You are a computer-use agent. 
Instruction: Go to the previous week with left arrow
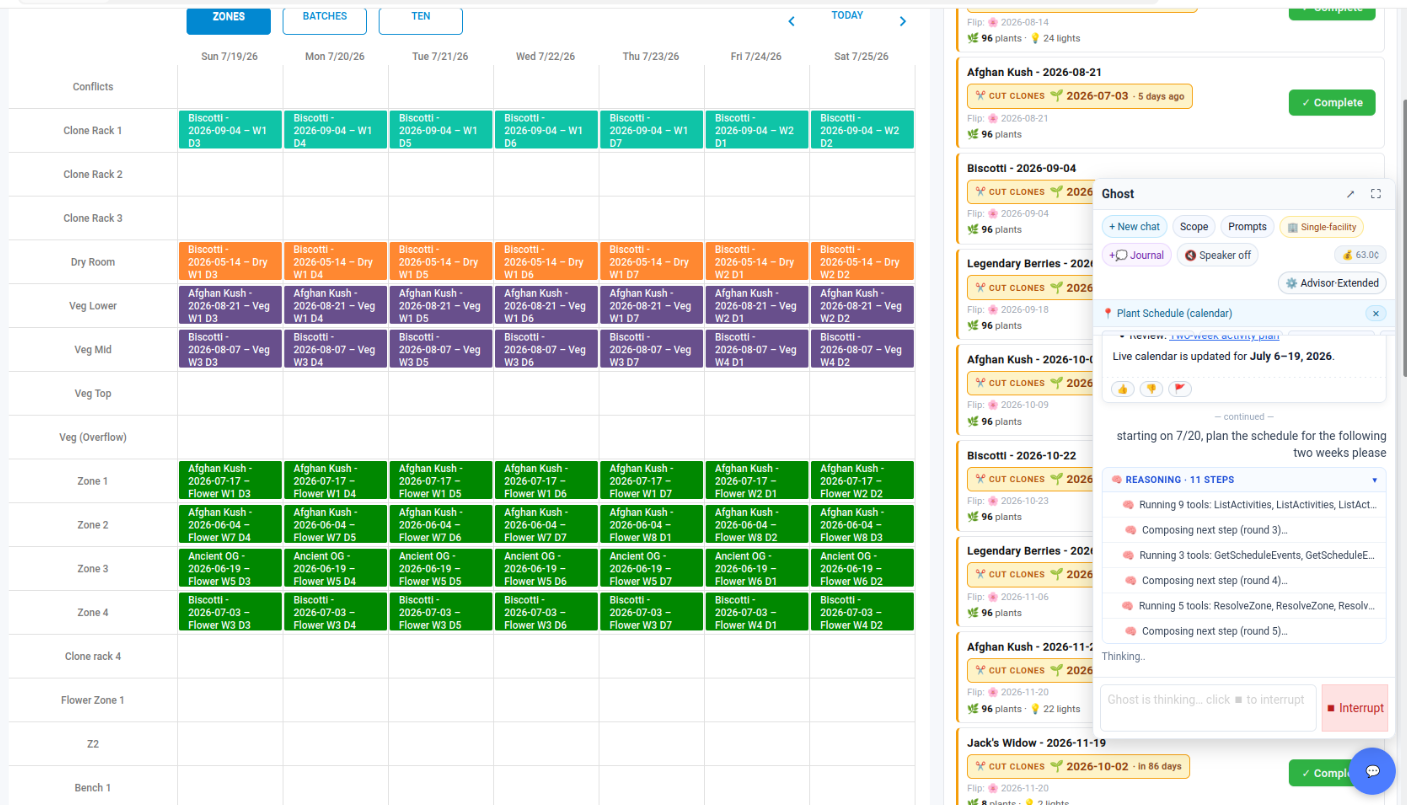coord(791,21)
